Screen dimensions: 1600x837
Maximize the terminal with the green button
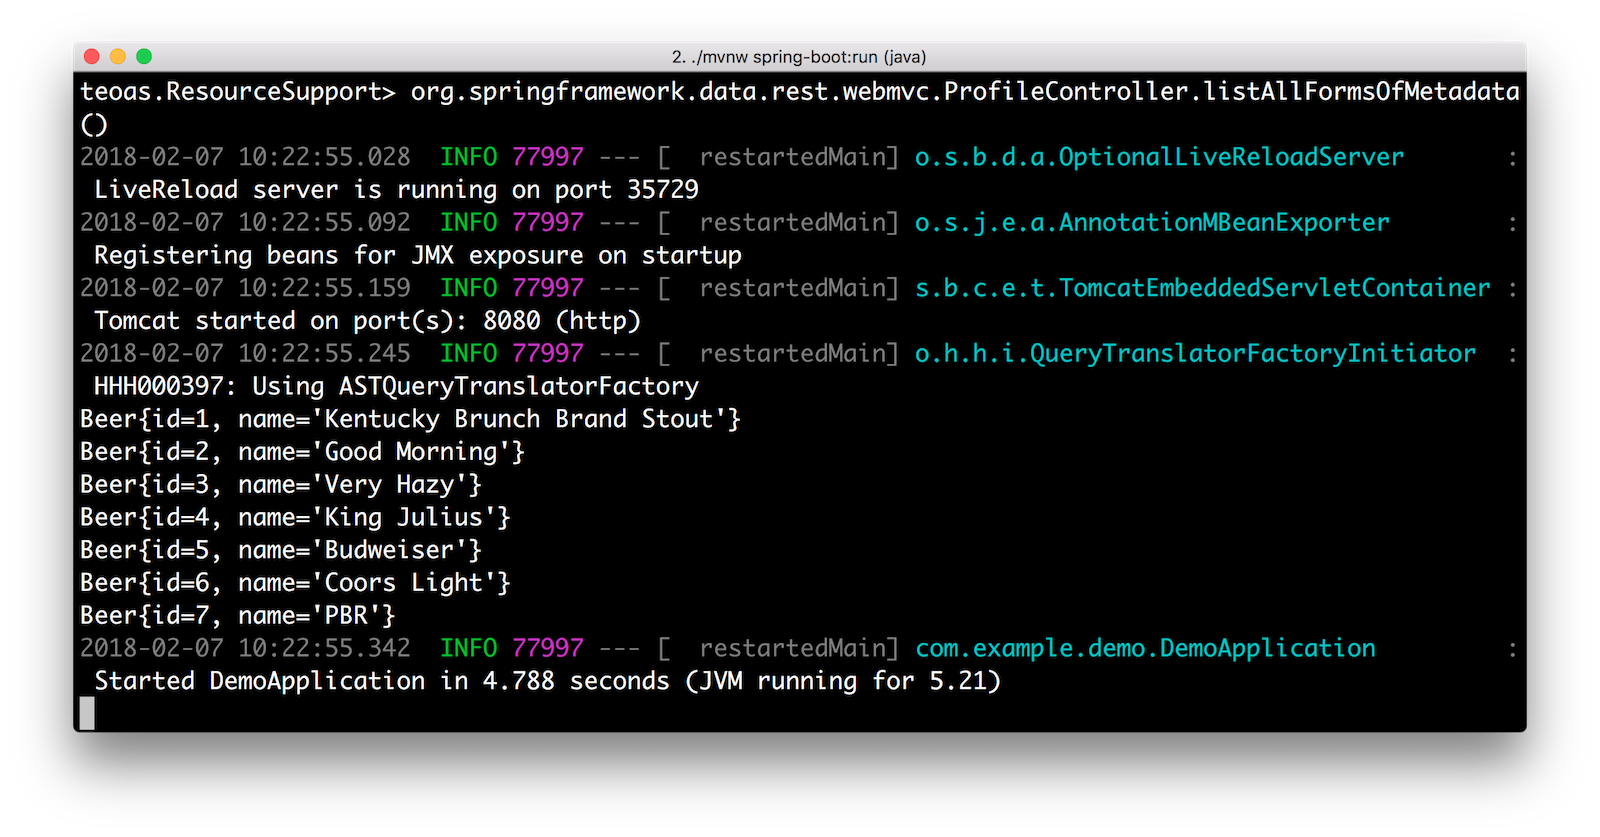click(x=144, y=57)
